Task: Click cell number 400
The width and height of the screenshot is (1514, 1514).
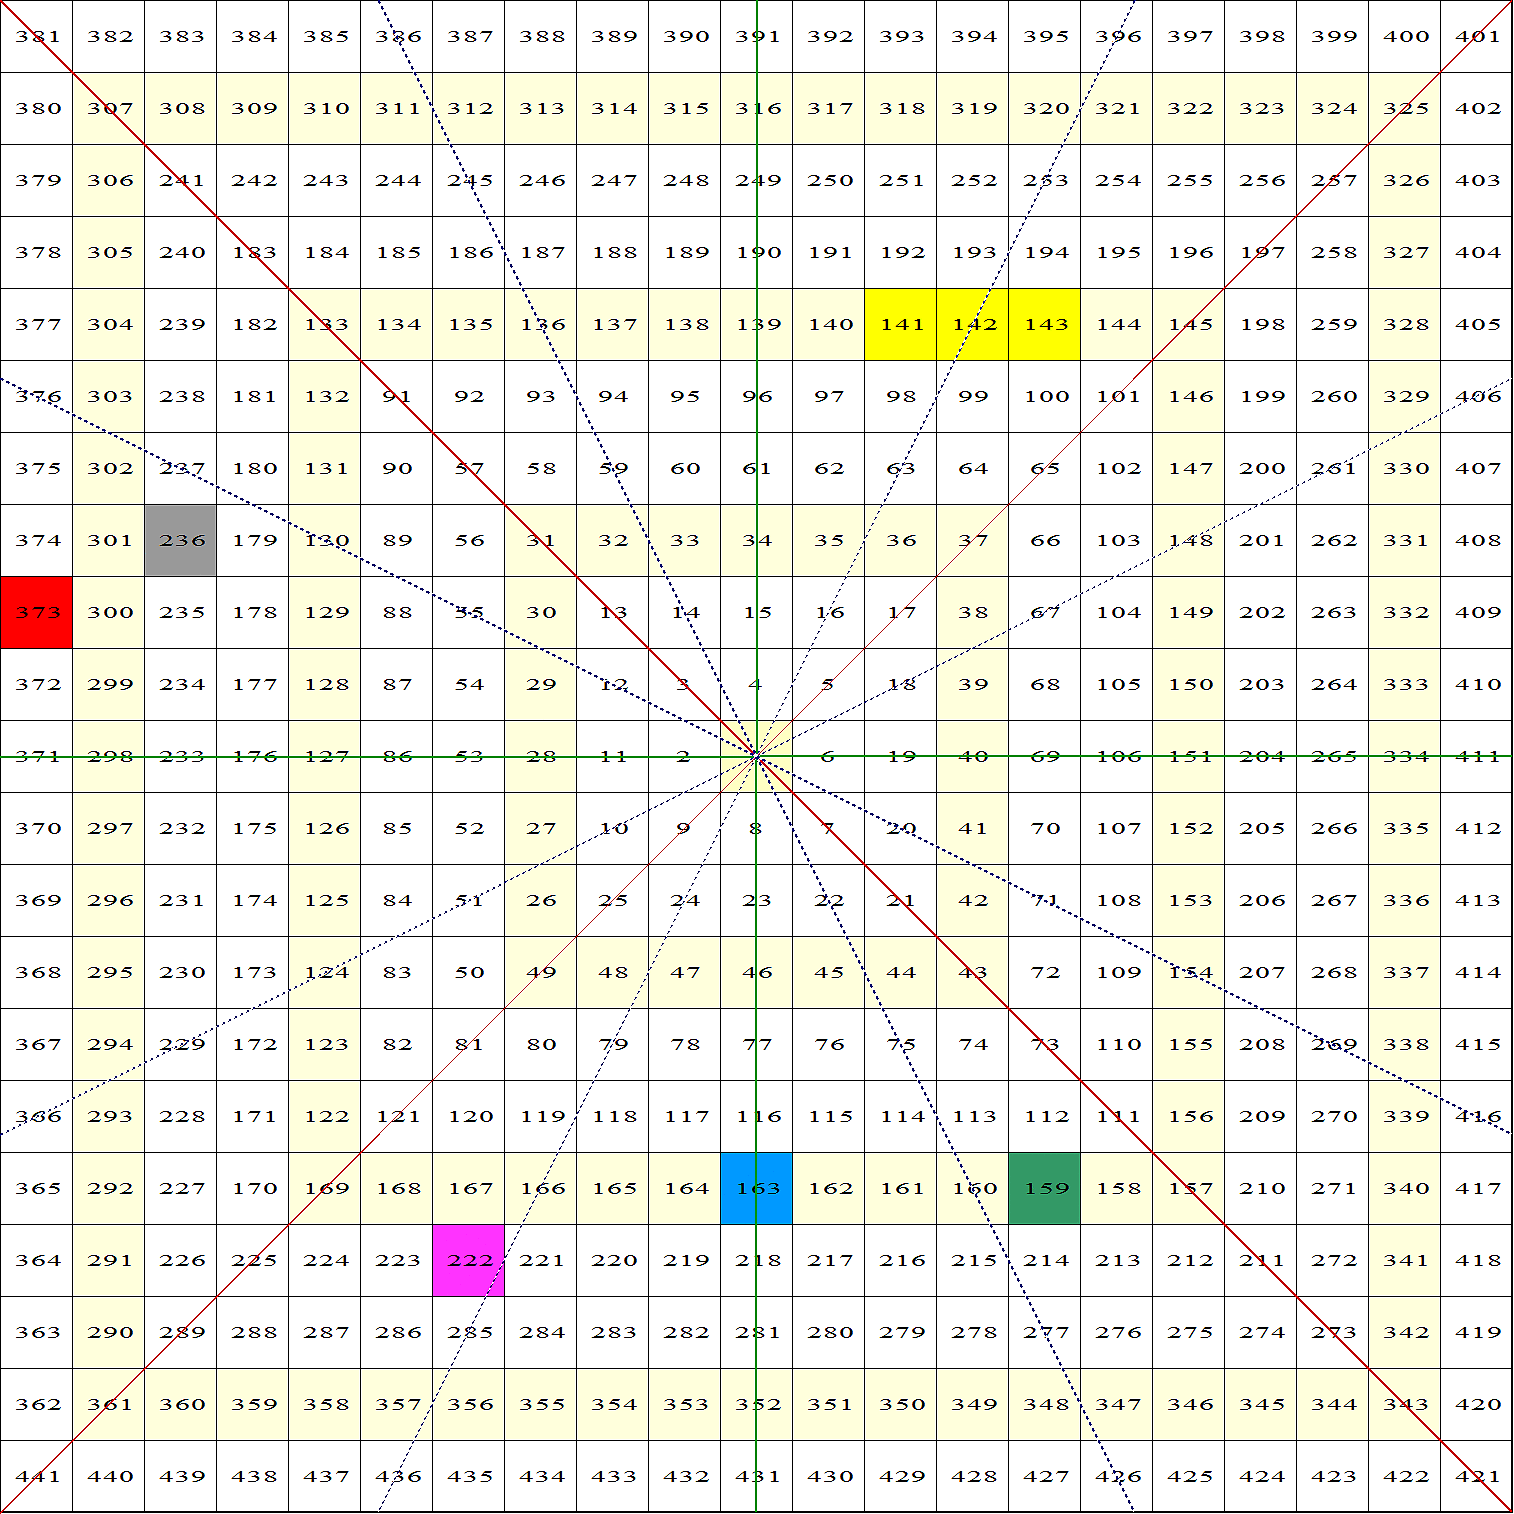Action: [x=1404, y=36]
